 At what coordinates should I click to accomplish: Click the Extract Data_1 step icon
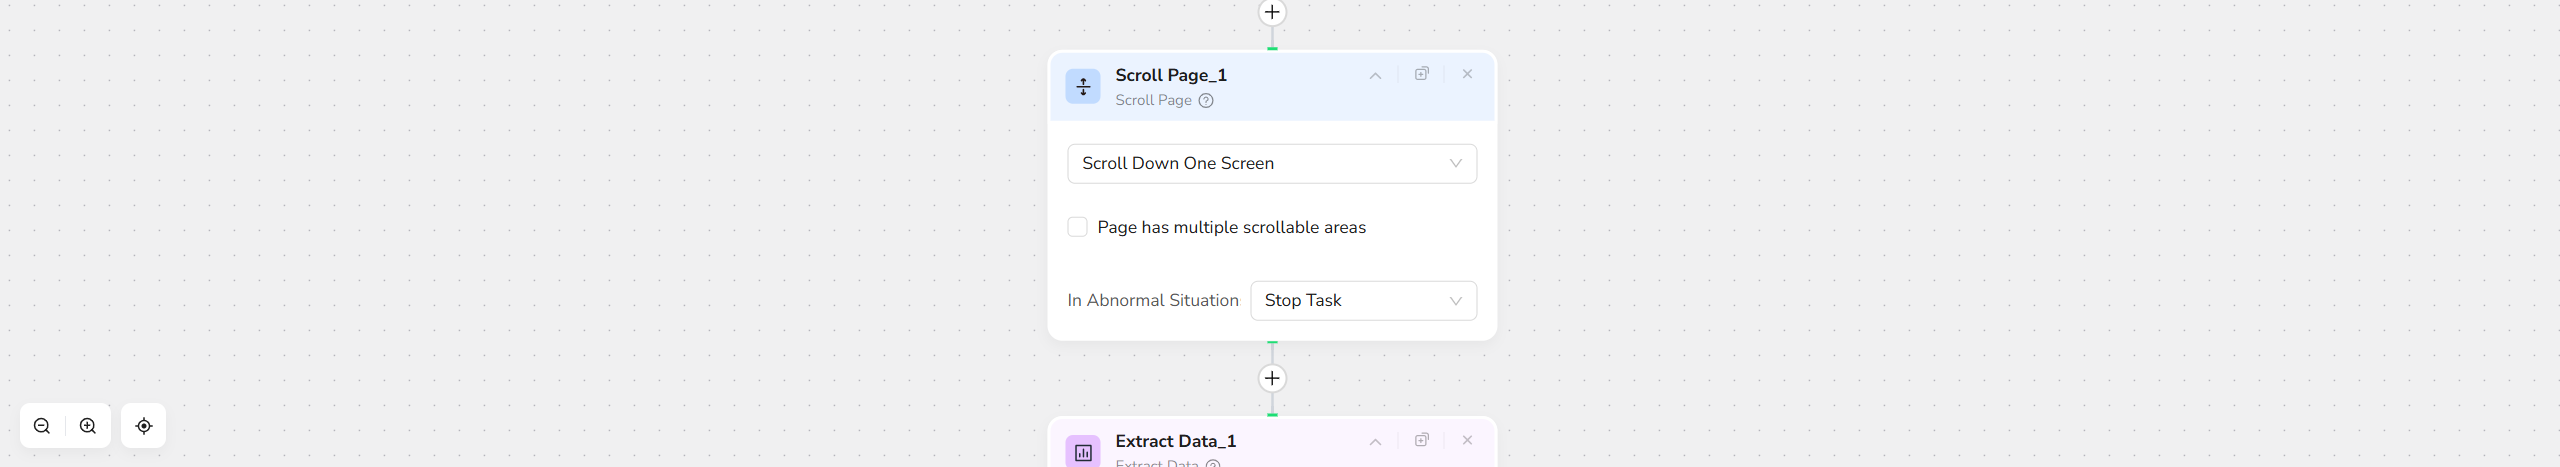coord(1082,452)
